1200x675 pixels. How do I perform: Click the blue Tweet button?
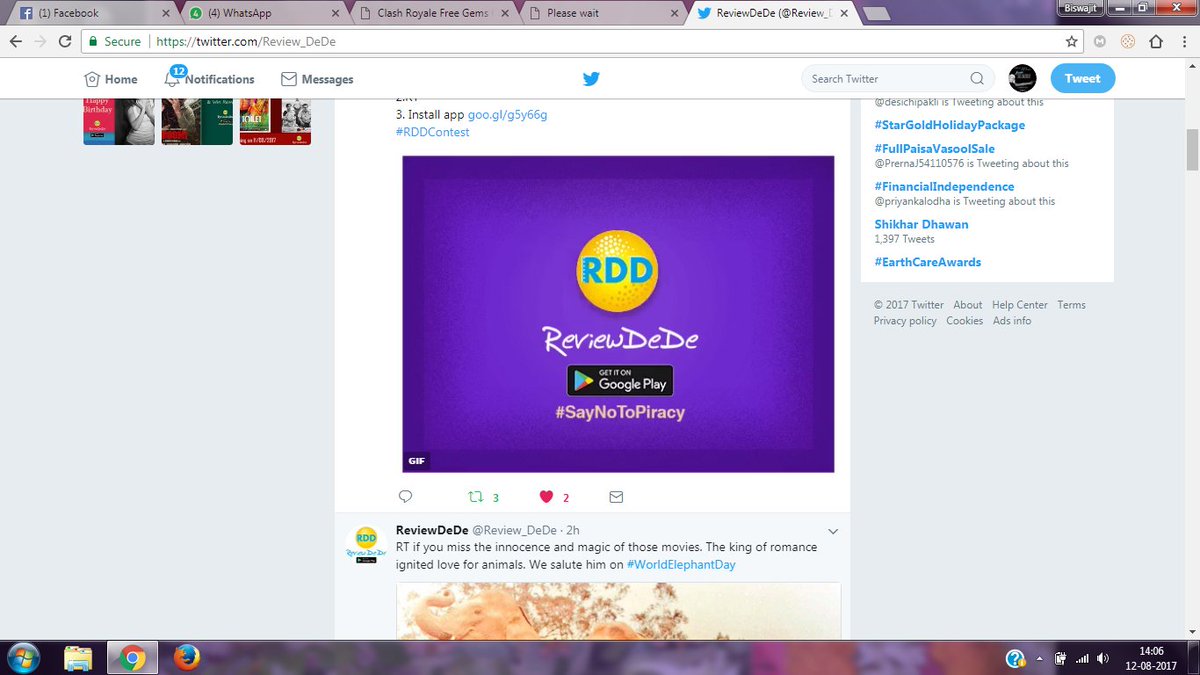[x=1082, y=78]
